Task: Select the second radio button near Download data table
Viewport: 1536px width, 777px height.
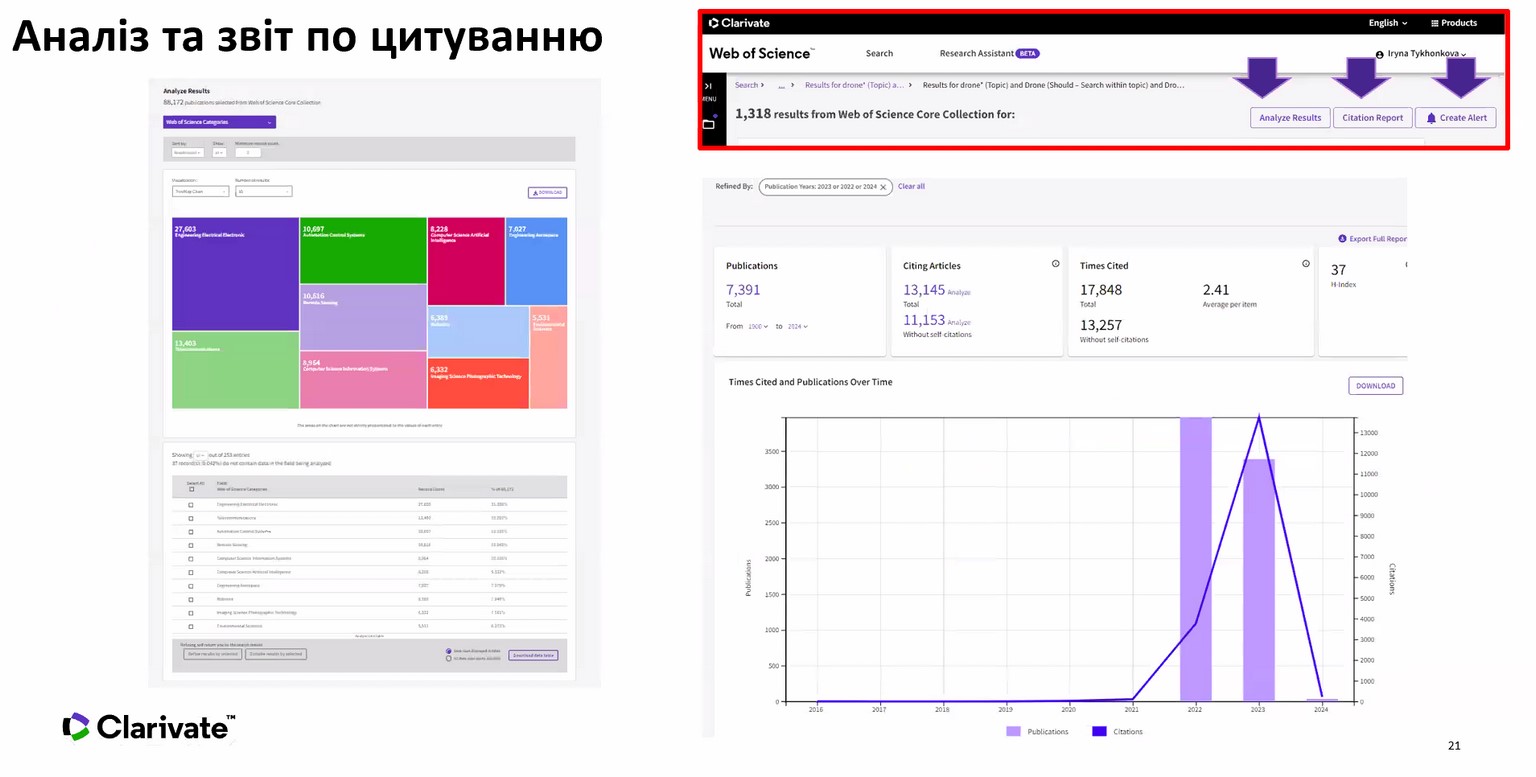Action: point(448,659)
